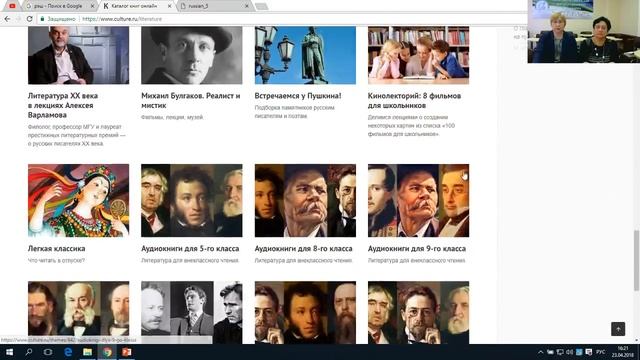640x360 pixels.
Task: Switch to the YouTube pinned tab
Action: coord(12,6)
